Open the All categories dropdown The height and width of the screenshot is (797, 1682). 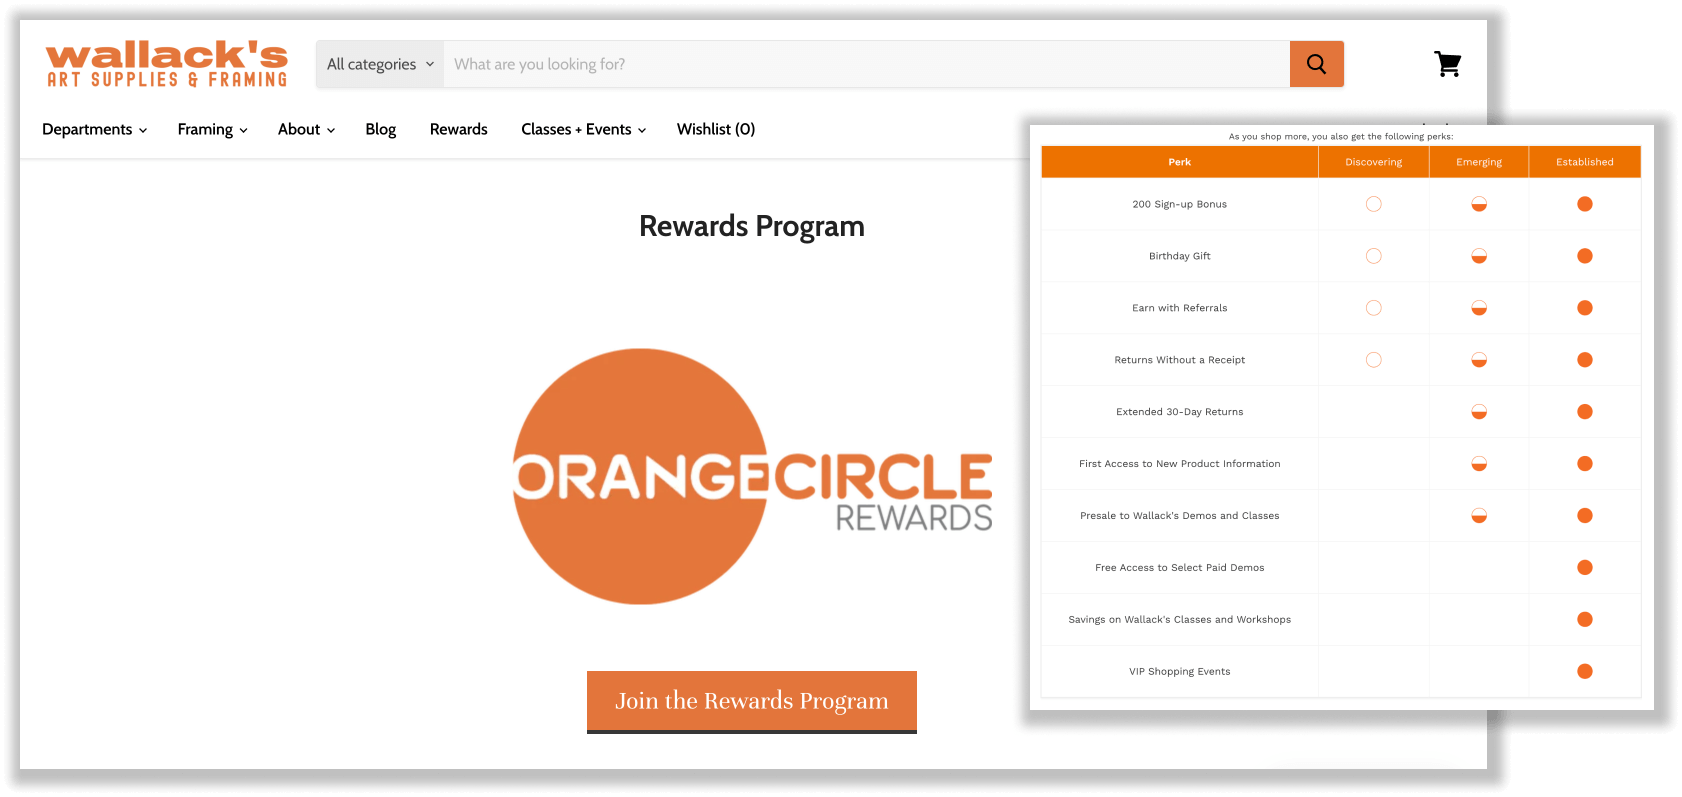380,64
